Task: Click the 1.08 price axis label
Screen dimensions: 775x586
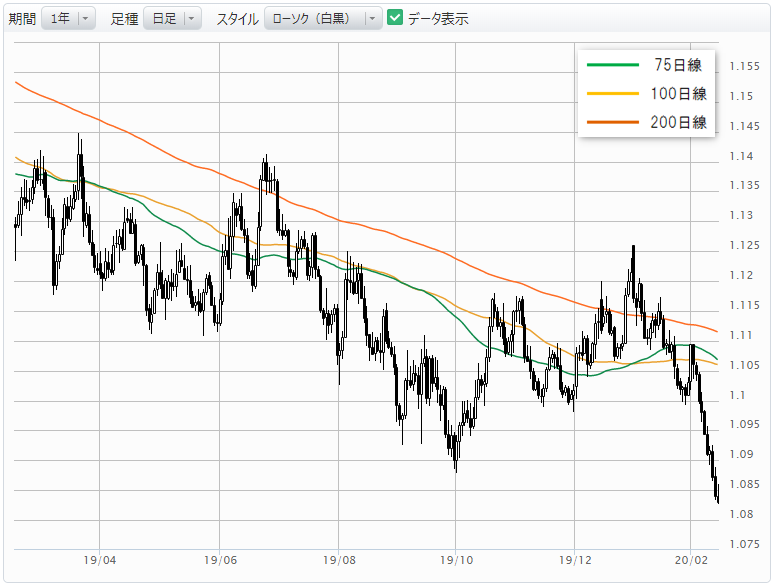Action: point(741,514)
